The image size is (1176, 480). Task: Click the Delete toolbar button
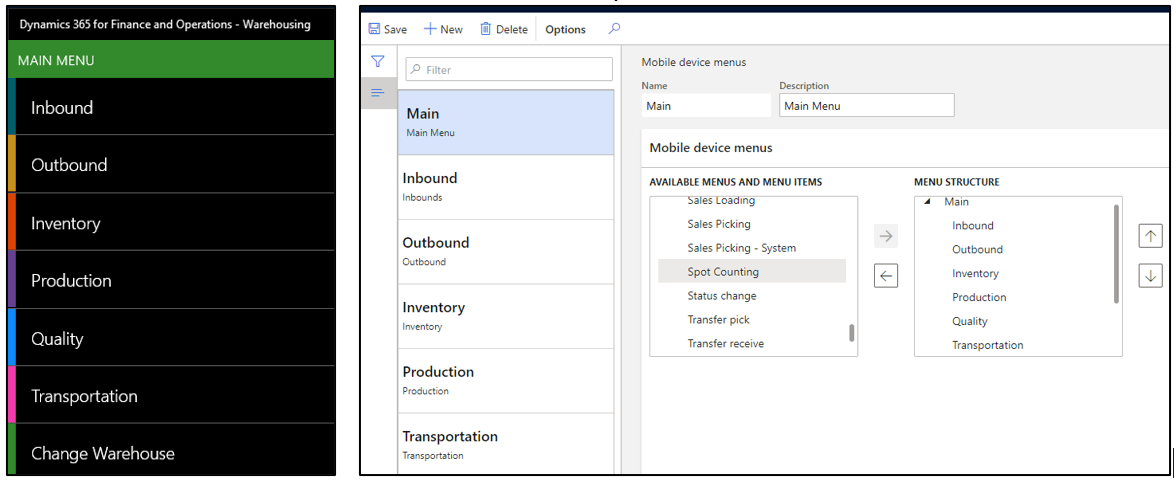click(504, 29)
